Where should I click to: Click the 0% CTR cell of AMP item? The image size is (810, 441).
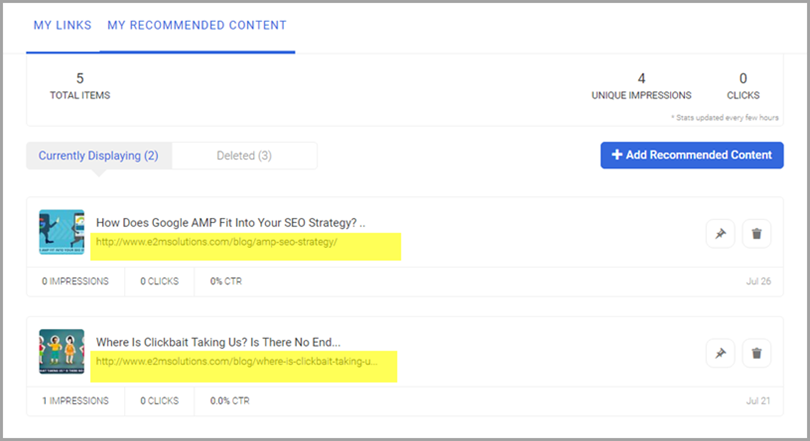226,281
